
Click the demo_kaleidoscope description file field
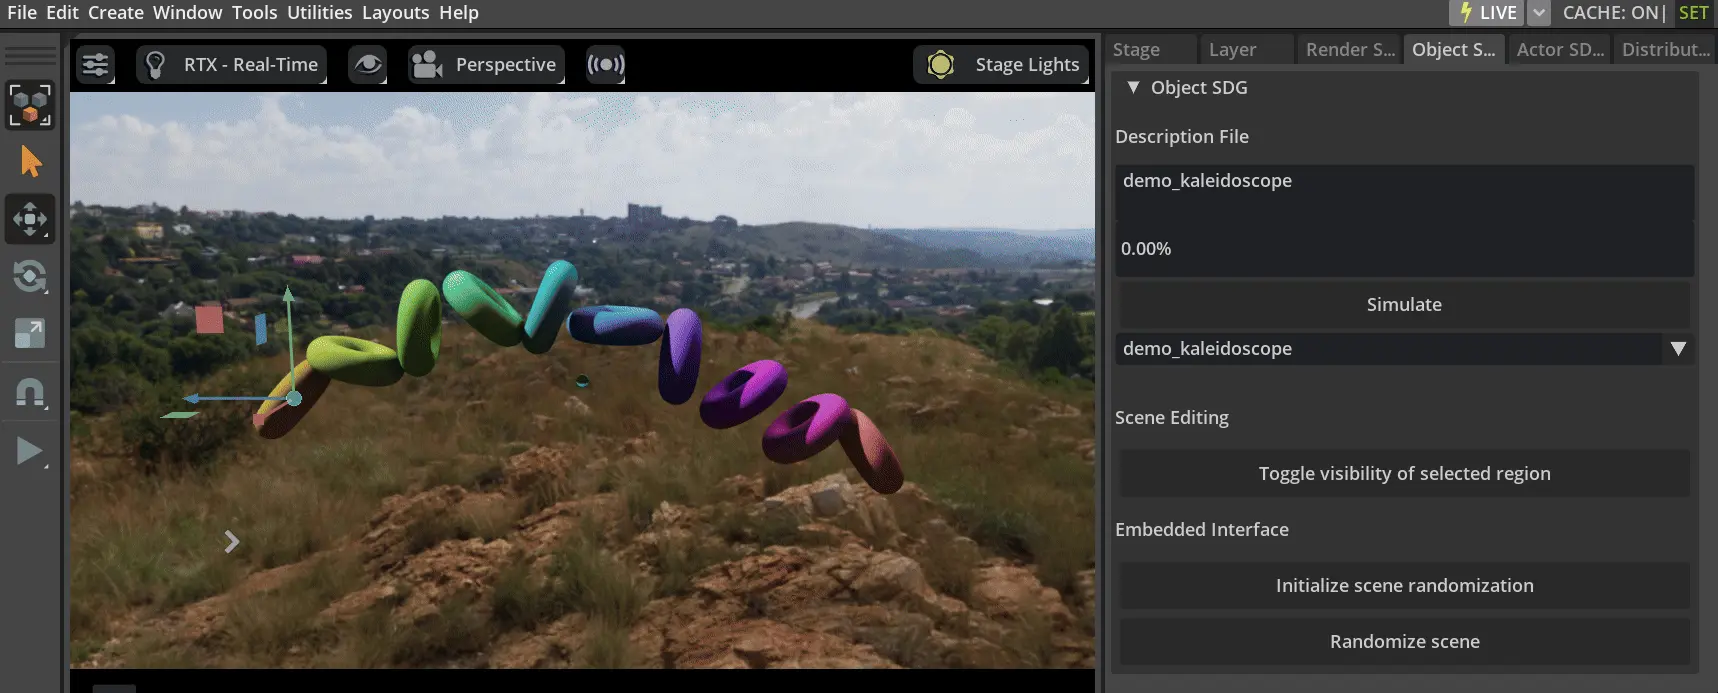(1404, 192)
